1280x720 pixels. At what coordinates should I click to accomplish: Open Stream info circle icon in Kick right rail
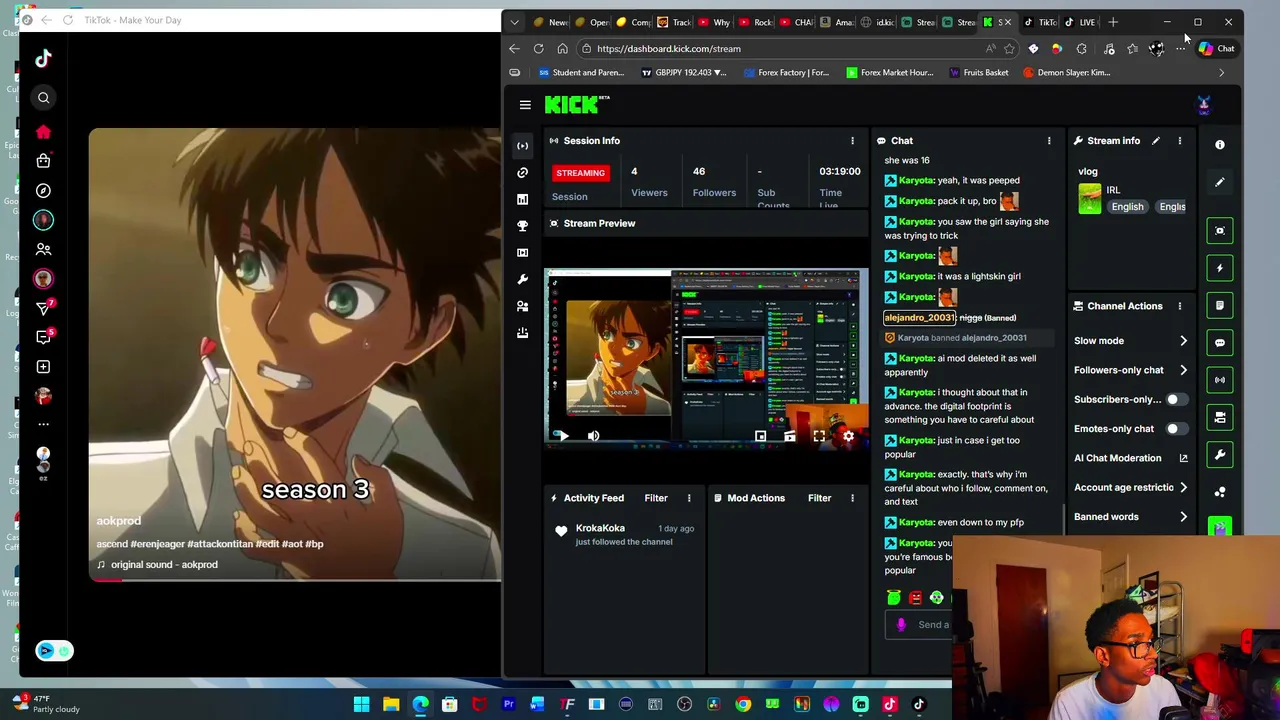click(1220, 145)
